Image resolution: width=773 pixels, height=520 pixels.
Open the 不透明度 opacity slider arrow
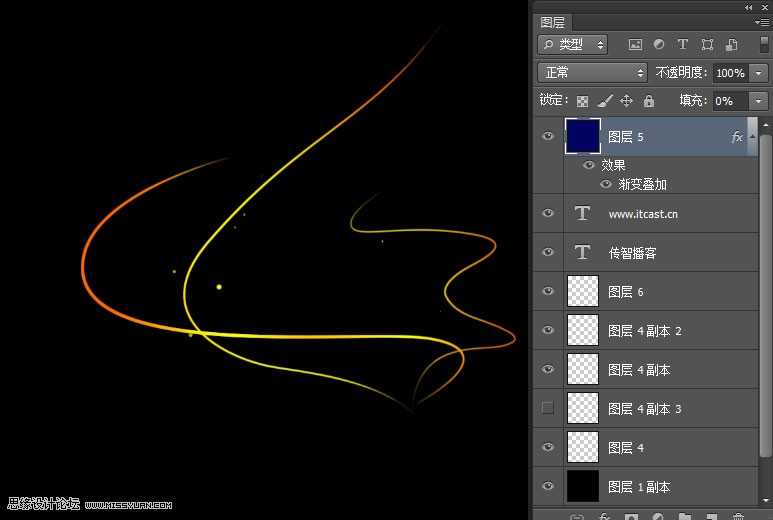[758, 73]
